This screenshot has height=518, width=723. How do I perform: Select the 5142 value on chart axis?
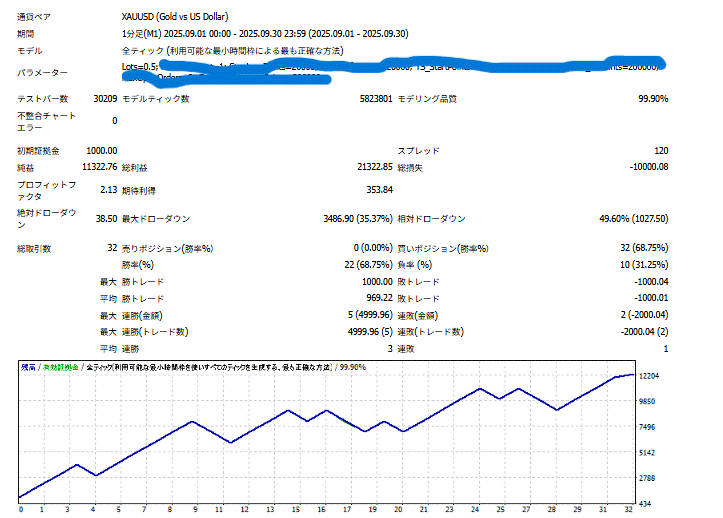tap(647, 453)
